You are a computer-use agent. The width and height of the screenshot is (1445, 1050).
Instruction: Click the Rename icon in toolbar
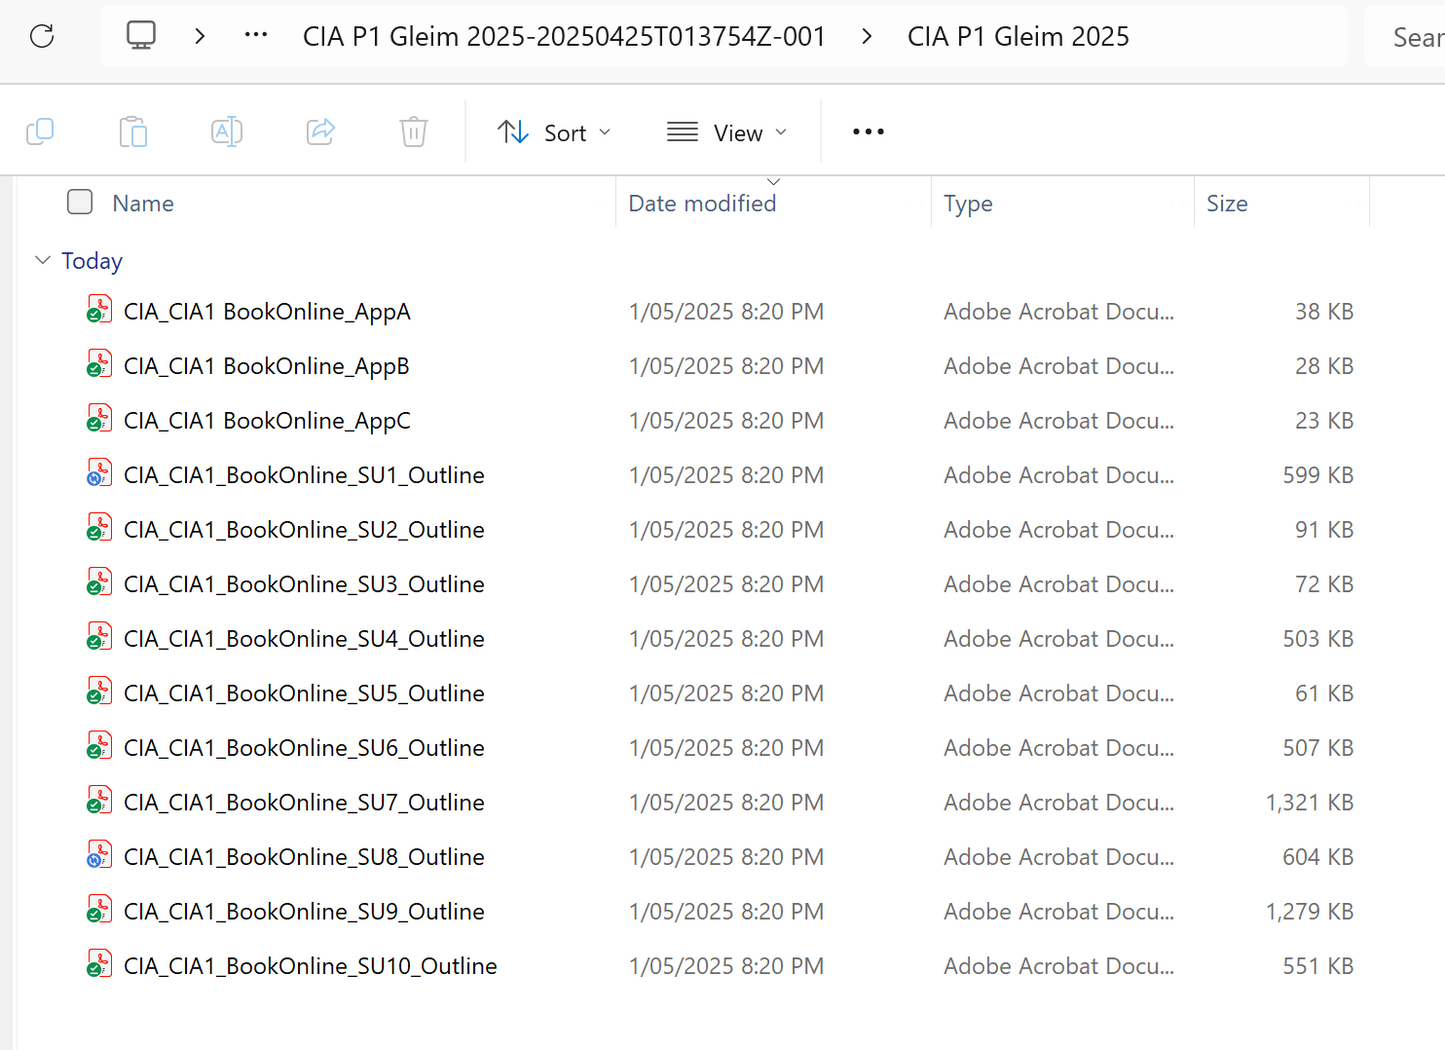click(227, 132)
